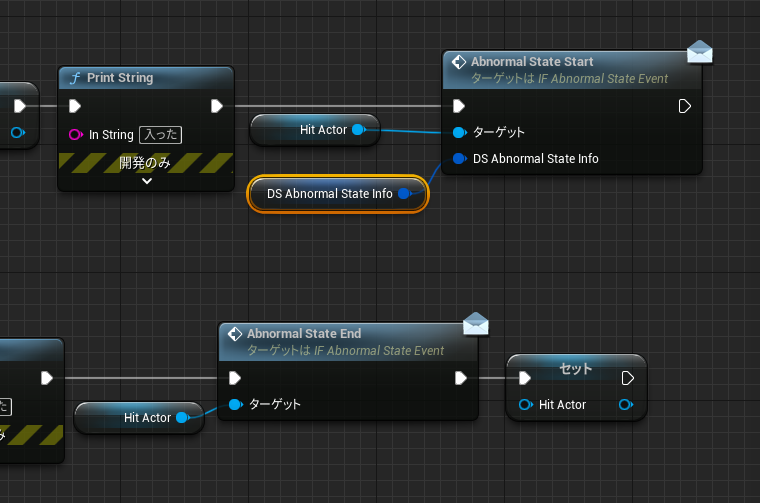Click ターゲットは IF Abnormal State Event subtitle on End node
This screenshot has height=503, width=760.
coord(346,350)
